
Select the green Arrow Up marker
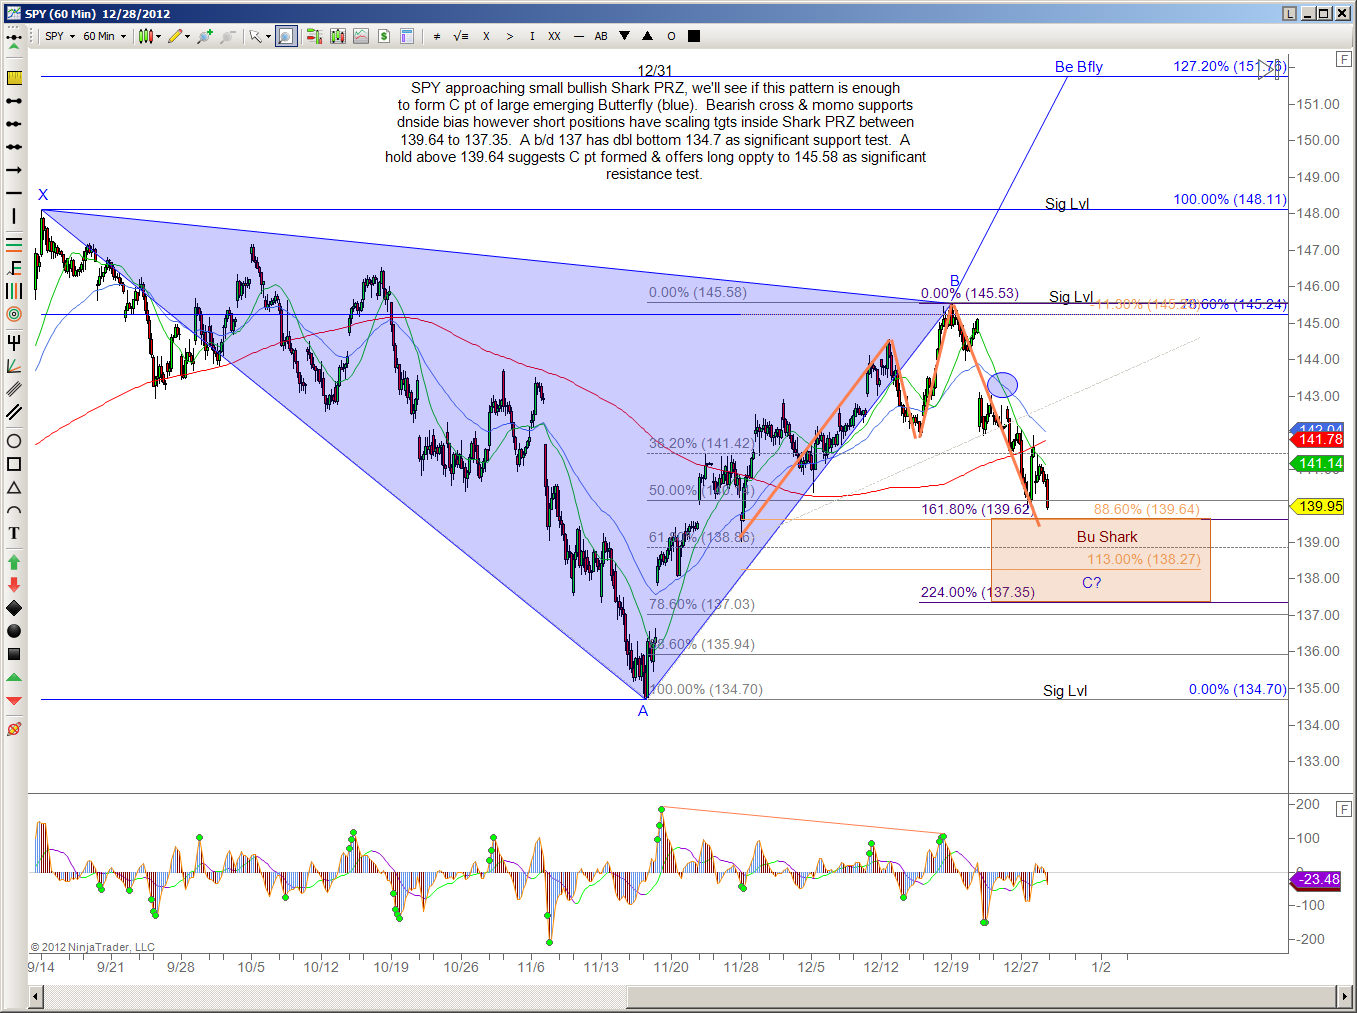point(14,561)
